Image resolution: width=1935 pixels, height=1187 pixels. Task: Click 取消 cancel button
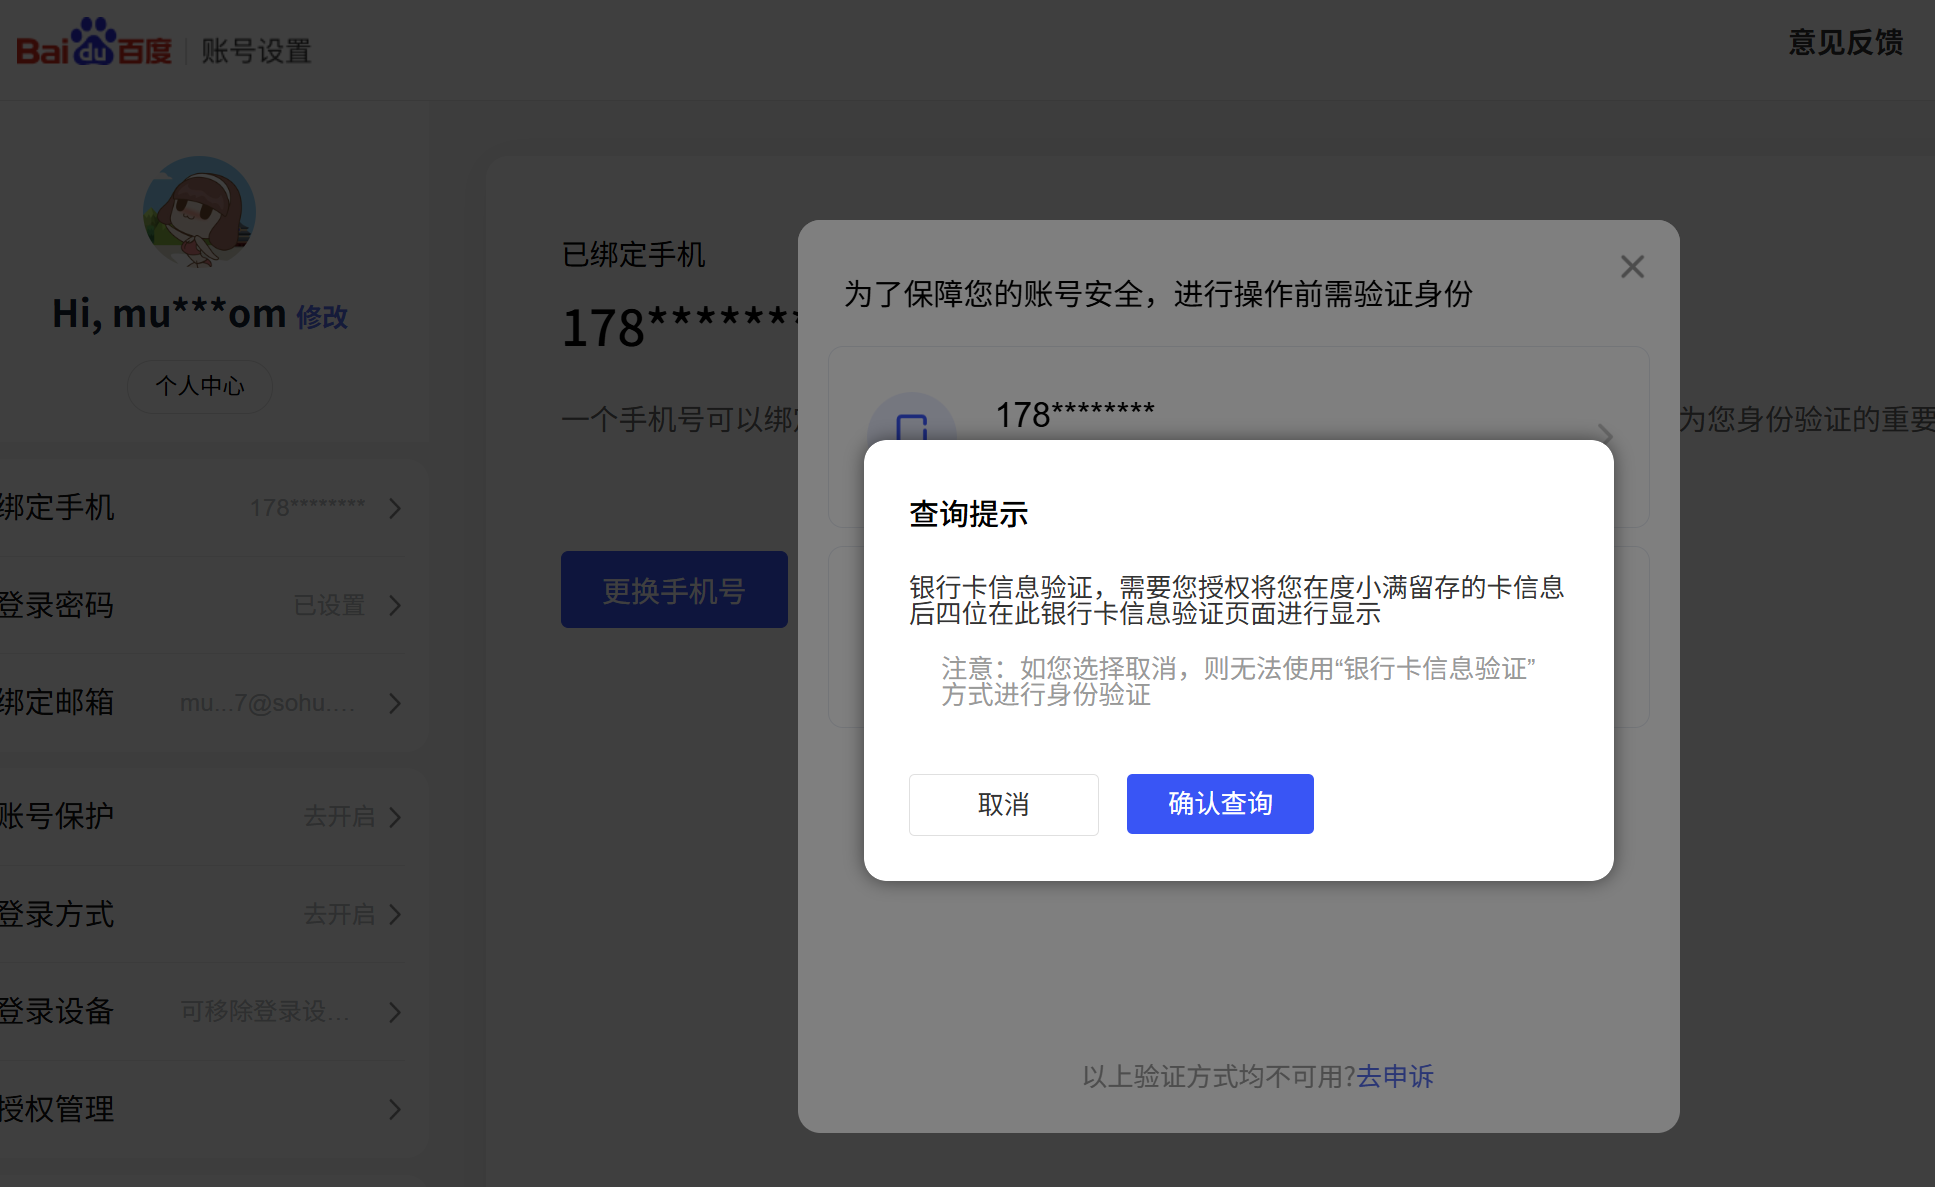[1003, 804]
